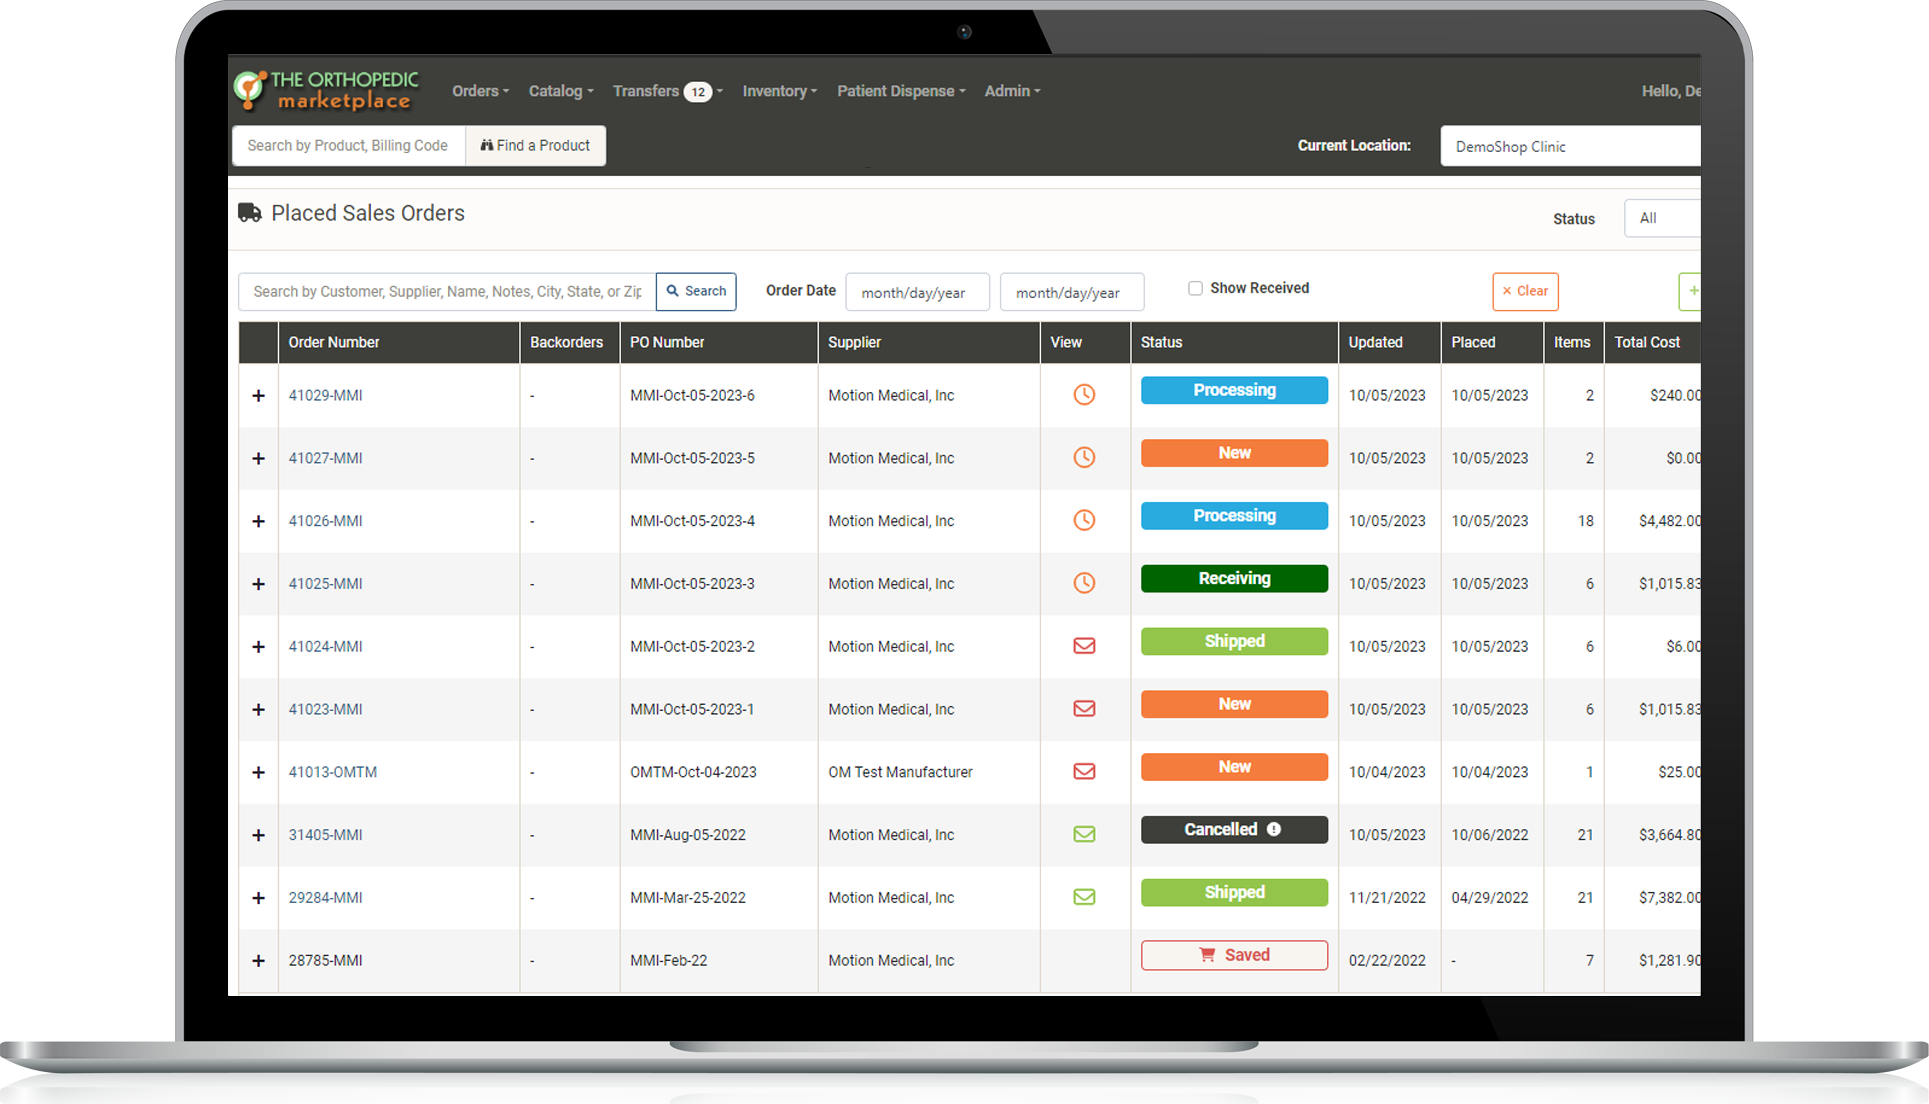The image size is (1929, 1104).
Task: Open the red envelope for order 41024-MMI
Action: point(1084,646)
